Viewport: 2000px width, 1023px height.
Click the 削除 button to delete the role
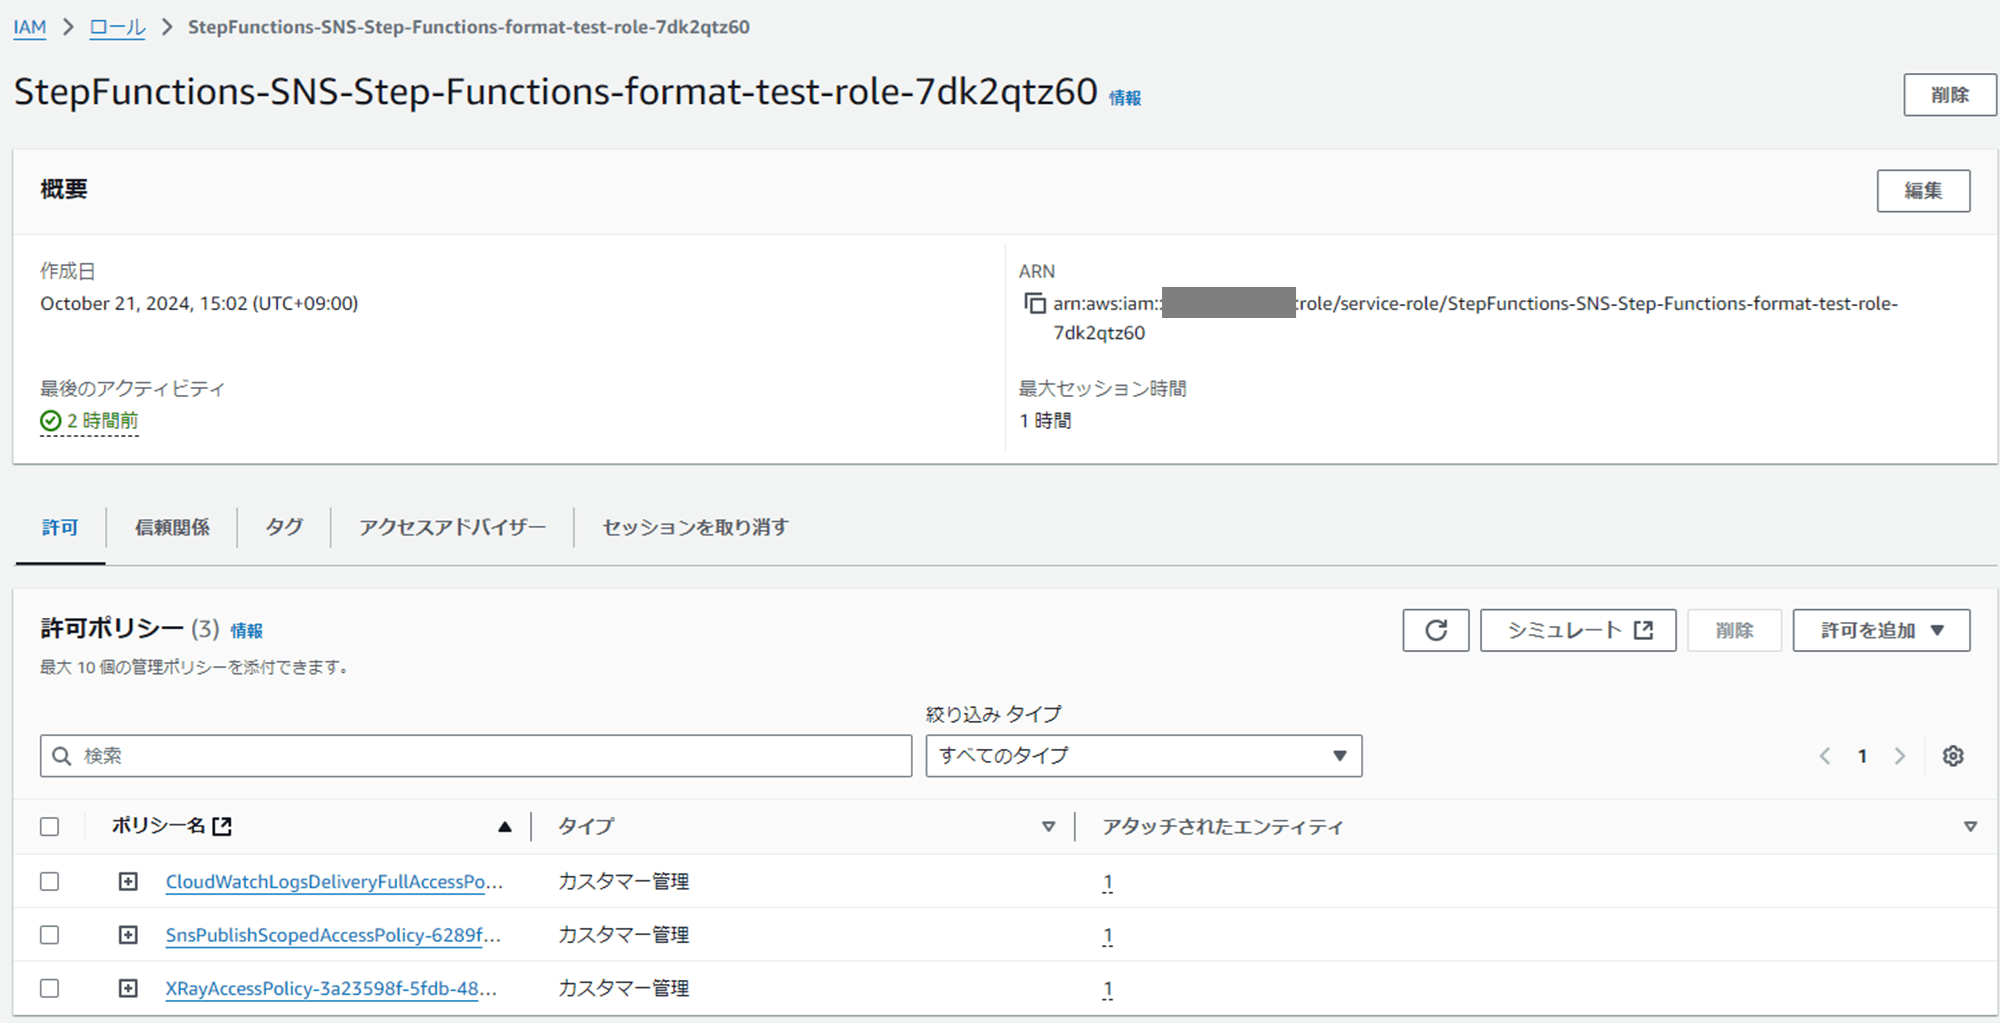pyautogui.click(x=1950, y=95)
